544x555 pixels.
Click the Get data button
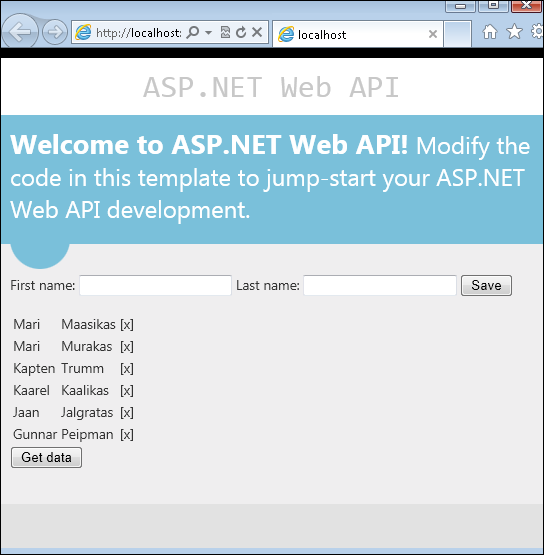(46, 458)
